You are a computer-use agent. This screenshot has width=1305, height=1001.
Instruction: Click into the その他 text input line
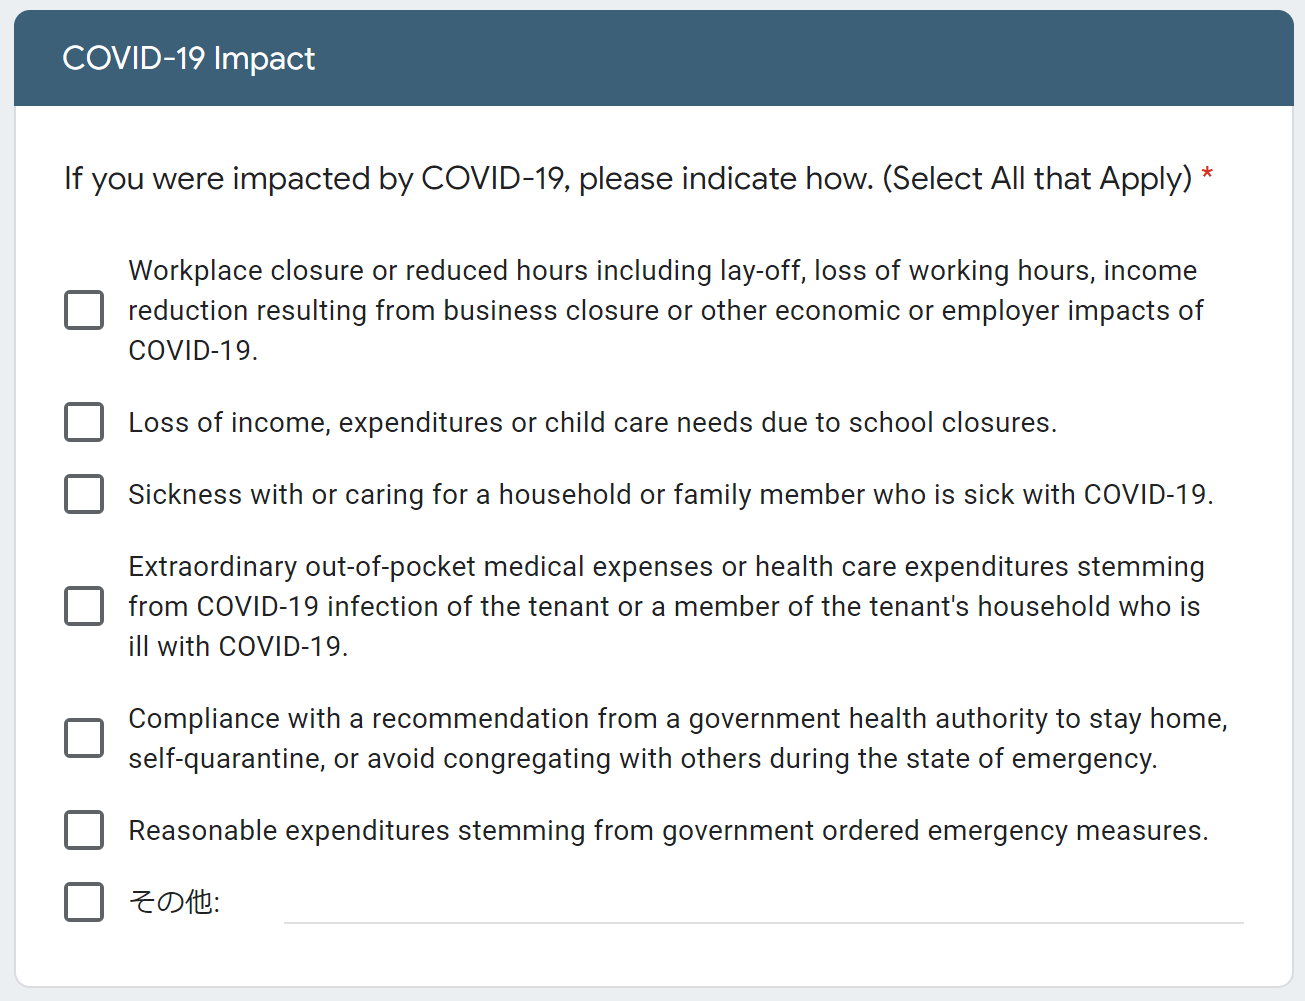click(x=764, y=904)
